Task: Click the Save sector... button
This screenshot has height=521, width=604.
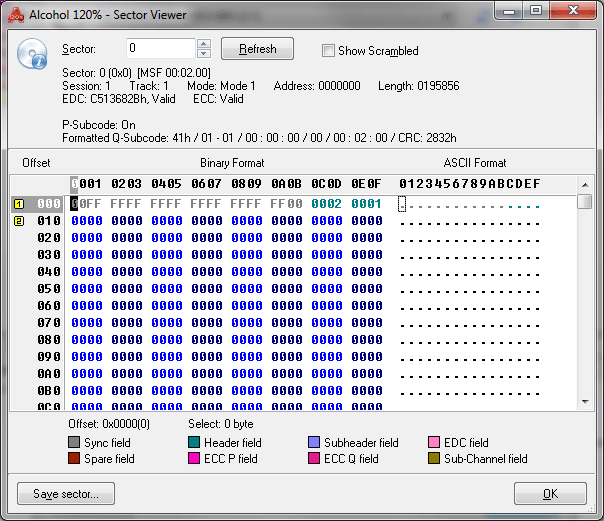Action: point(66,493)
